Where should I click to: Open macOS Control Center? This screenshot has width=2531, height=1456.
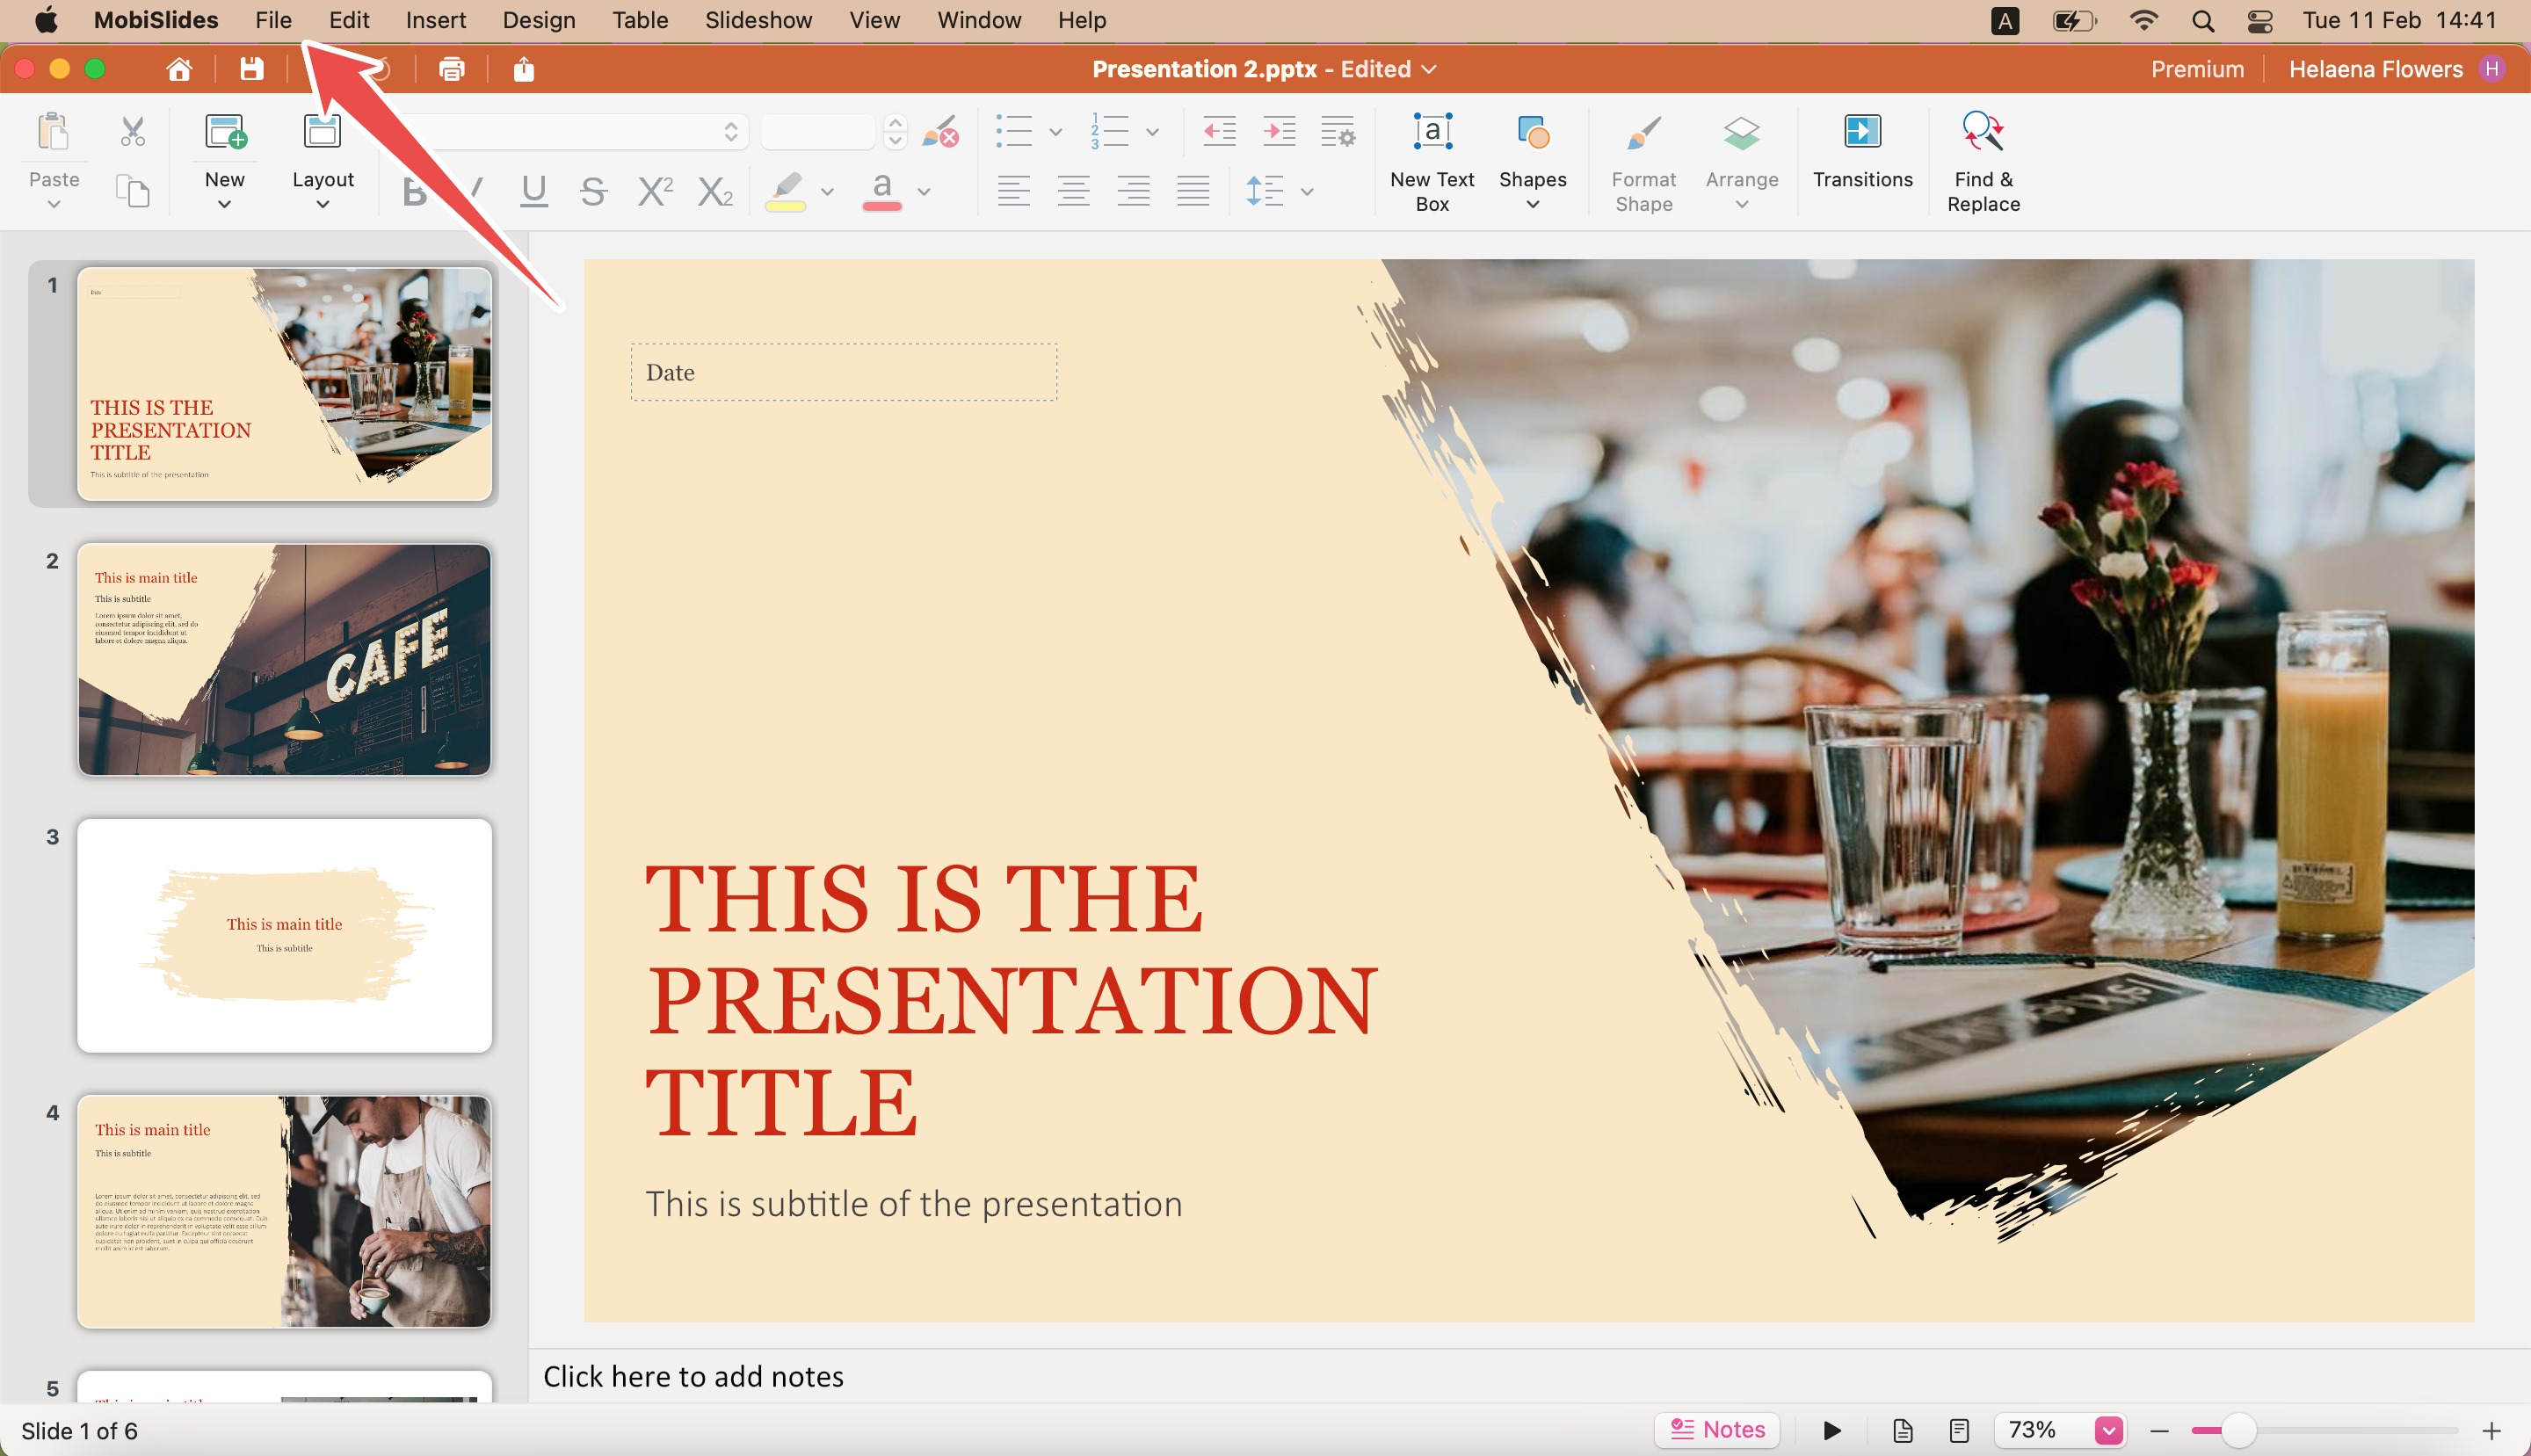coord(2260,21)
